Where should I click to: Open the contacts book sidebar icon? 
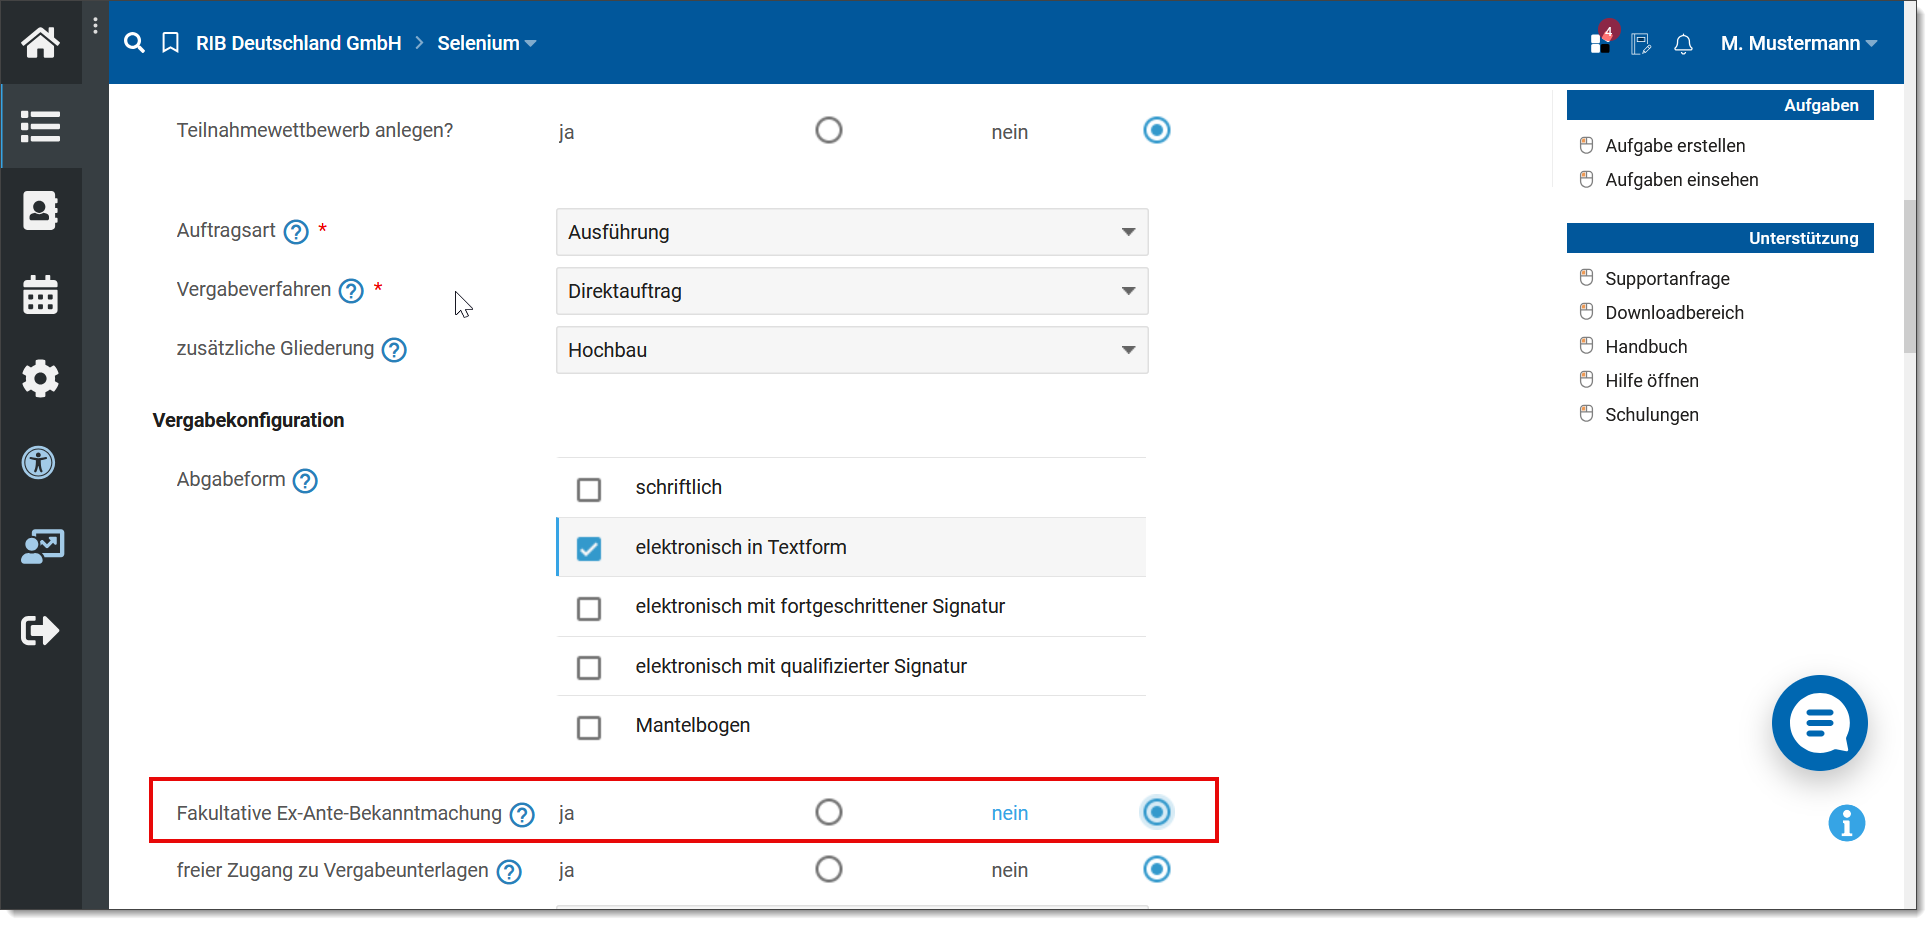click(x=40, y=210)
